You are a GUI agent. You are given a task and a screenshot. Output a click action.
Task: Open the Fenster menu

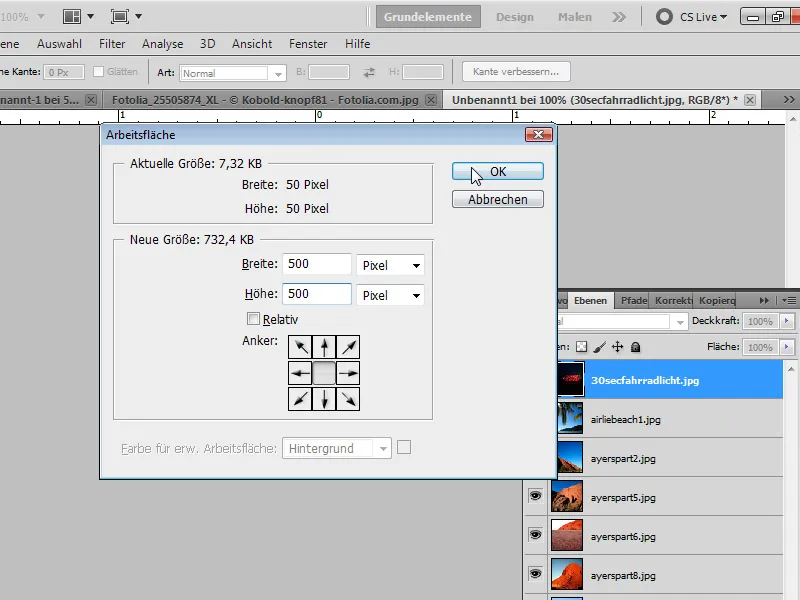[x=308, y=44]
